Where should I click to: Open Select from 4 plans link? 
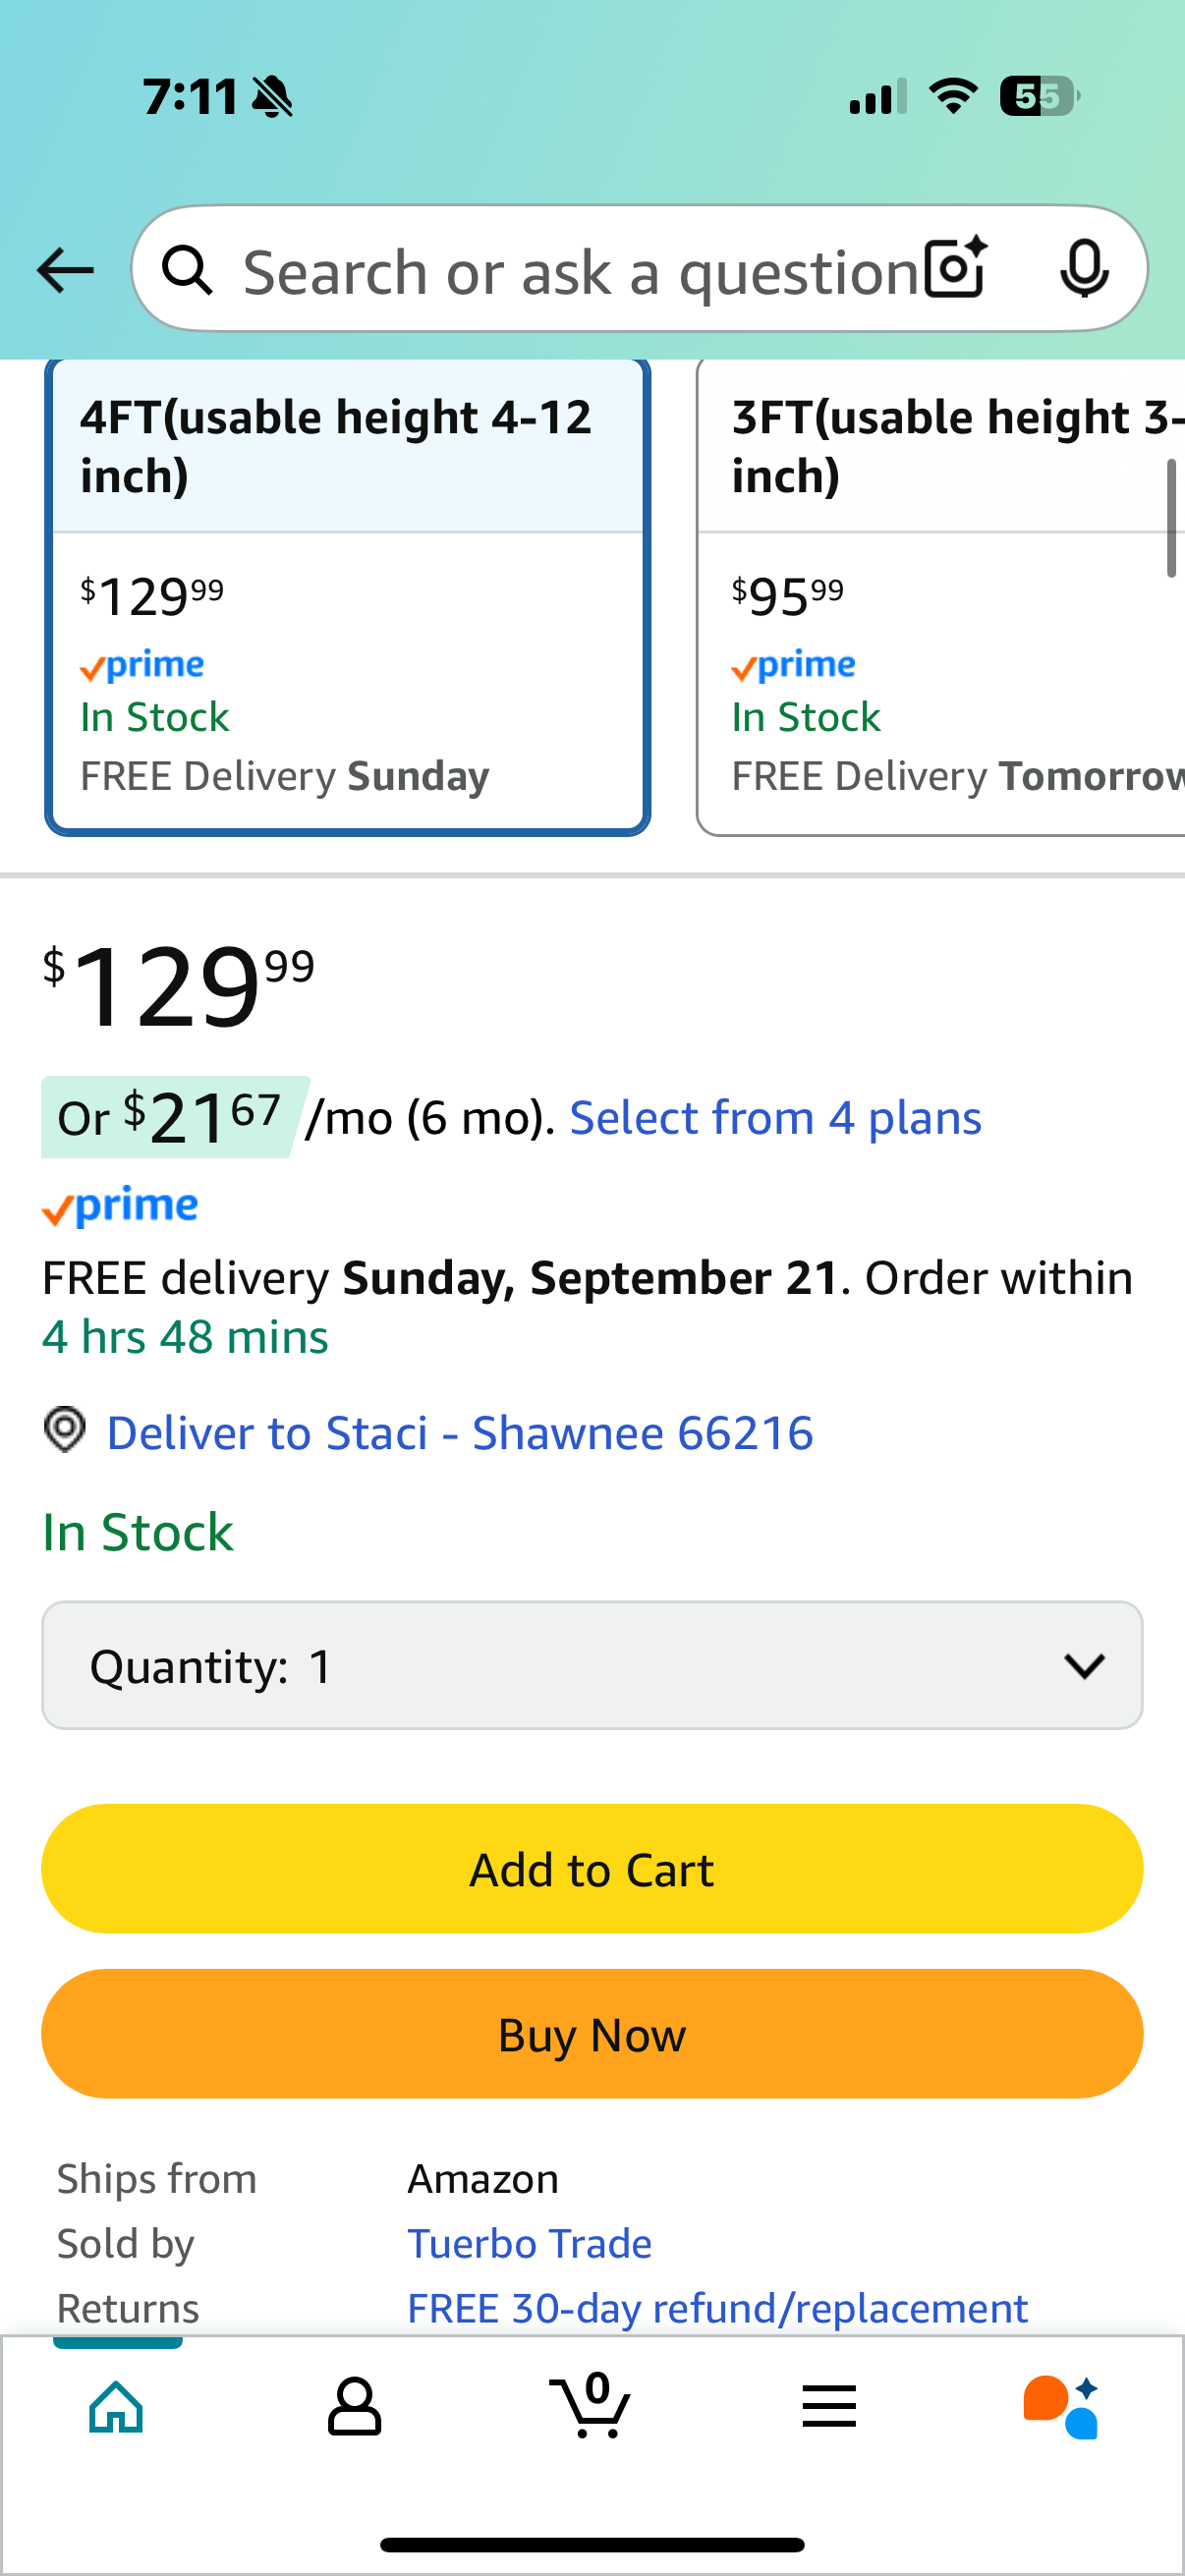tap(775, 1117)
